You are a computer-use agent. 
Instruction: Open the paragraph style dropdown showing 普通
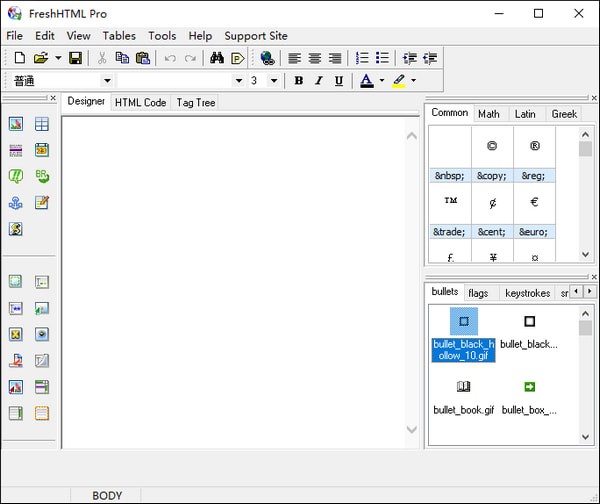tap(106, 81)
